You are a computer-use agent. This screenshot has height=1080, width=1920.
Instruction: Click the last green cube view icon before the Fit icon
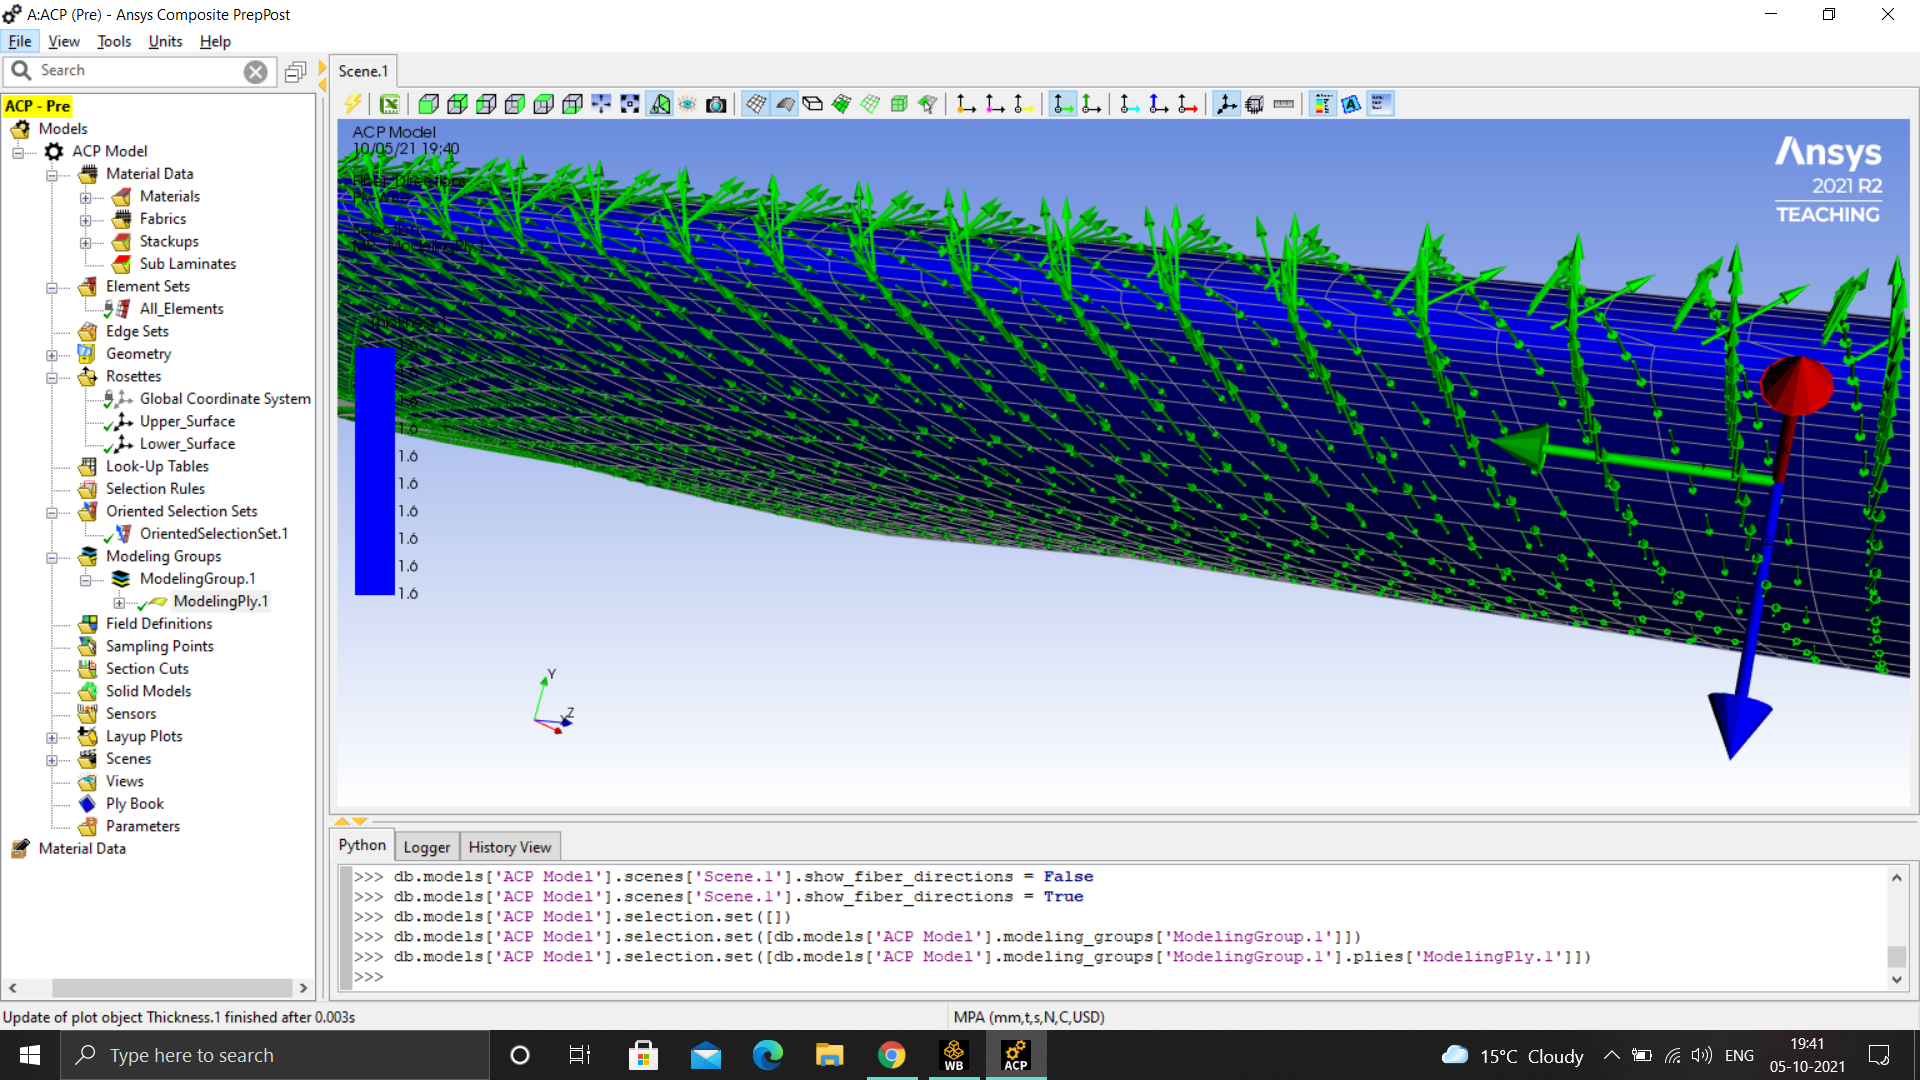(x=573, y=104)
